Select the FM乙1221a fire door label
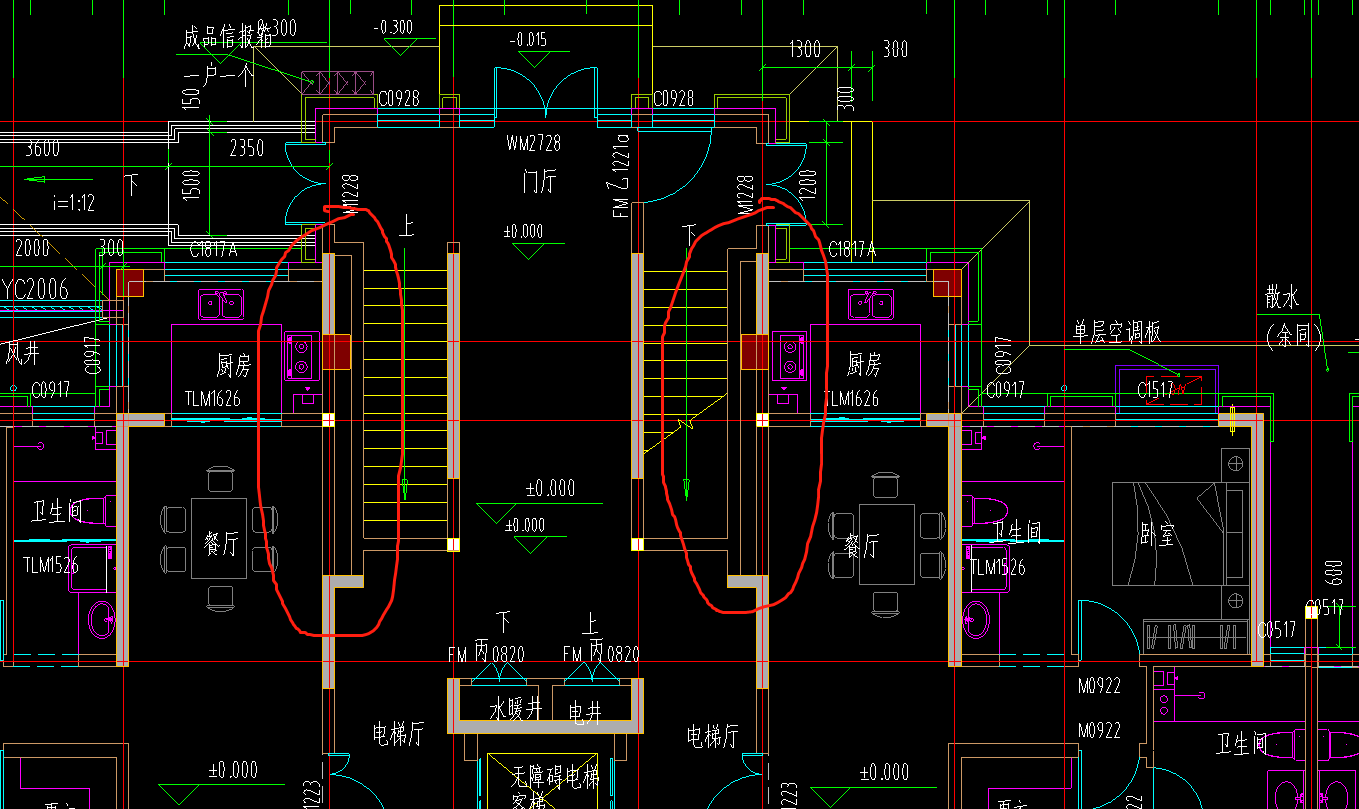1359x809 pixels. pos(622,175)
